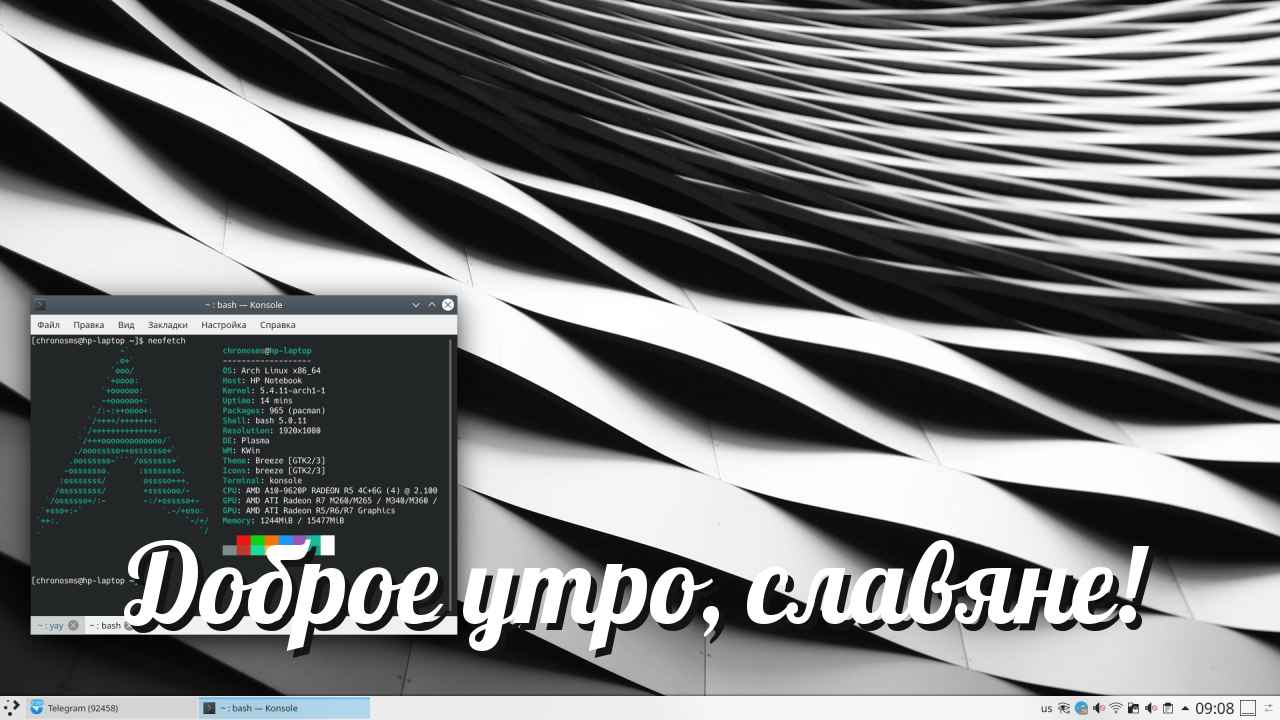Click the show desktop button
1280x720 pixels.
[1248, 708]
